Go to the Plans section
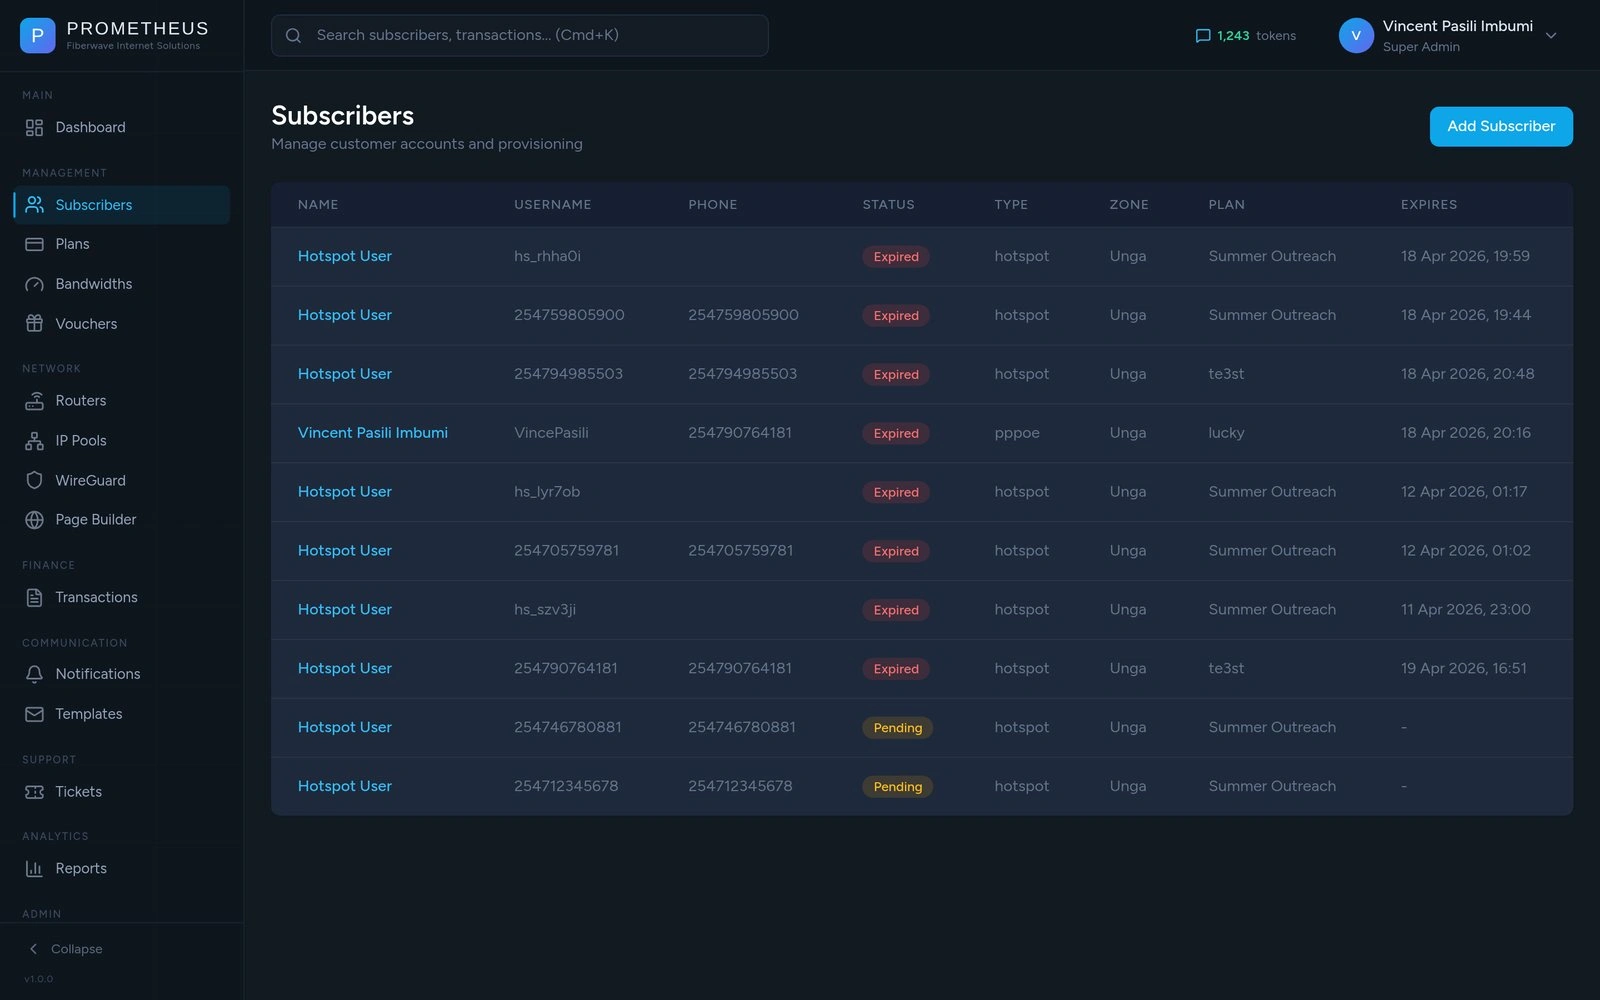The image size is (1600, 1000). tap(122, 244)
